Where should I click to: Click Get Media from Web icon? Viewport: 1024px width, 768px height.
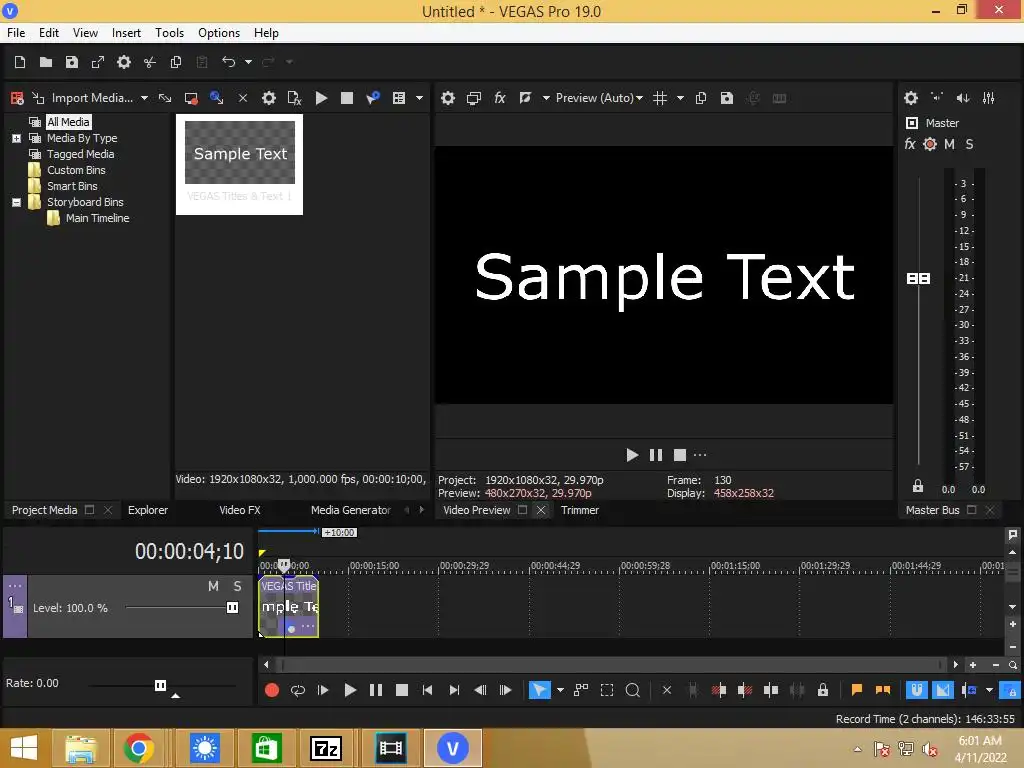coord(216,98)
